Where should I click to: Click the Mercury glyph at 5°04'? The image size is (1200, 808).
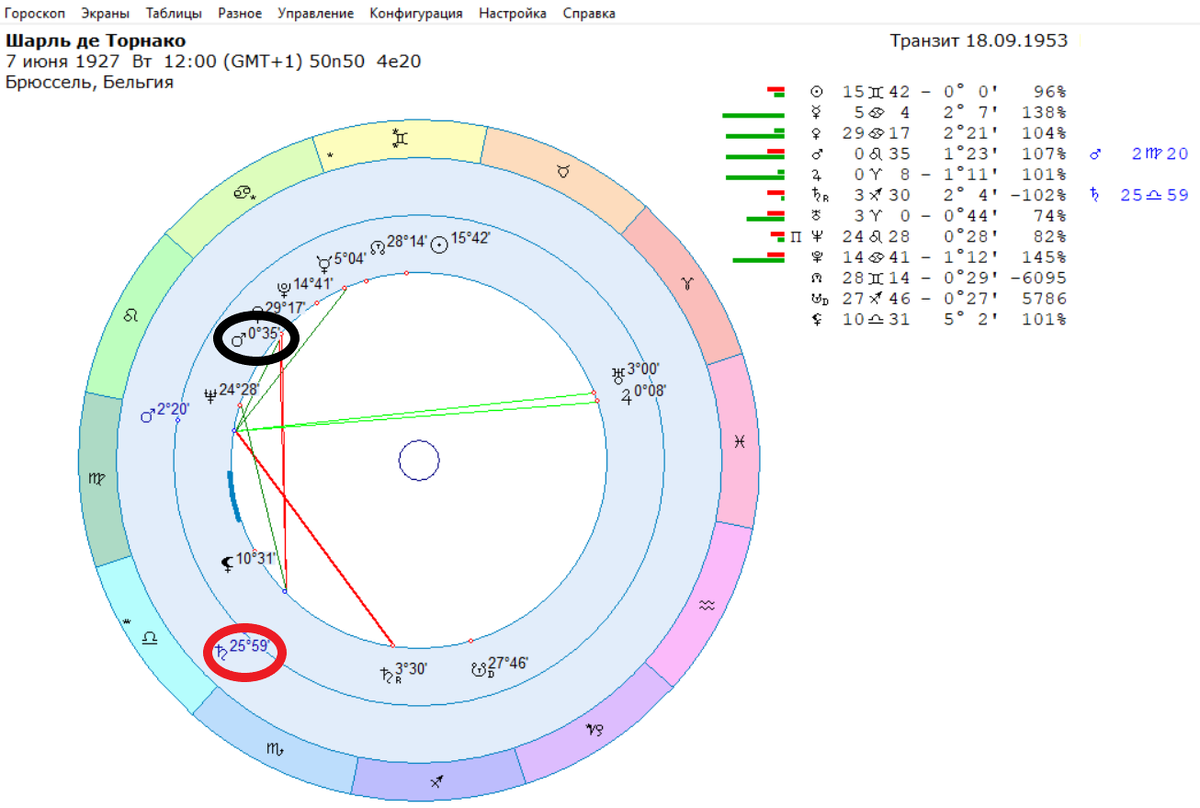click(x=324, y=264)
